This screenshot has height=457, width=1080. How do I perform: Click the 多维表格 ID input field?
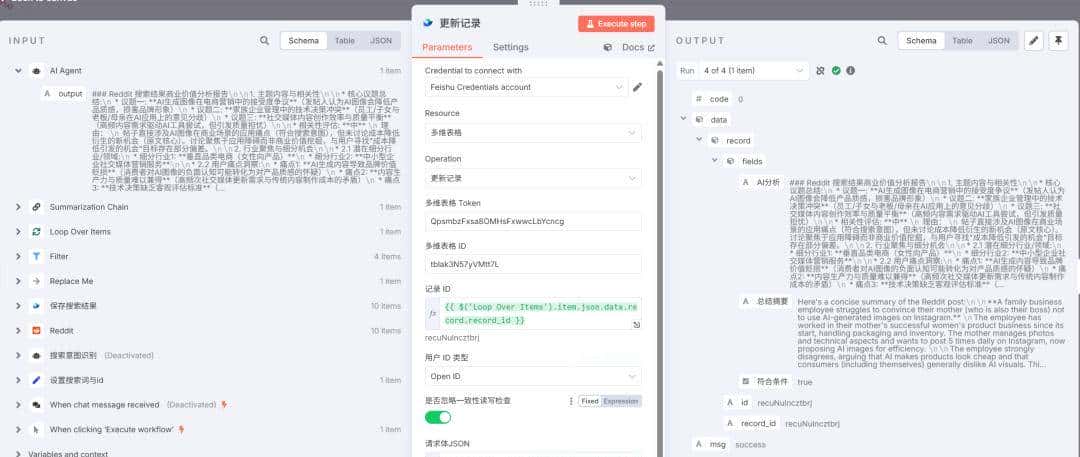coord(533,264)
